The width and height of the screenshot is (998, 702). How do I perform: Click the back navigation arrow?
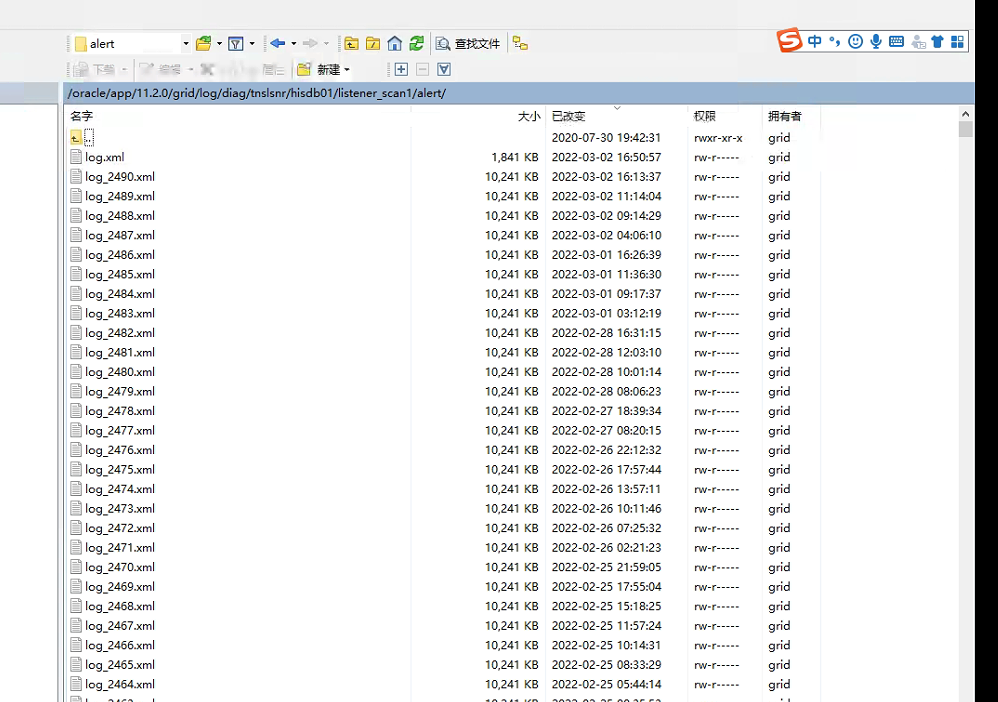point(277,43)
